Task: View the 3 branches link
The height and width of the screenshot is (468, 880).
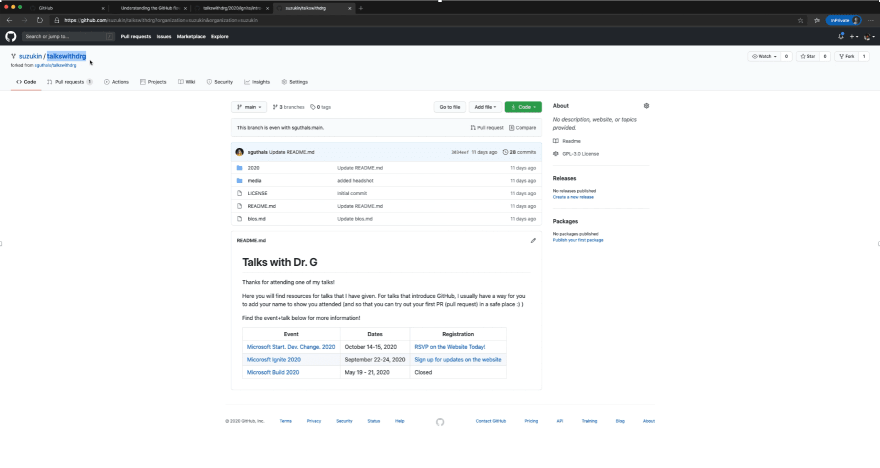Action: tap(288, 107)
